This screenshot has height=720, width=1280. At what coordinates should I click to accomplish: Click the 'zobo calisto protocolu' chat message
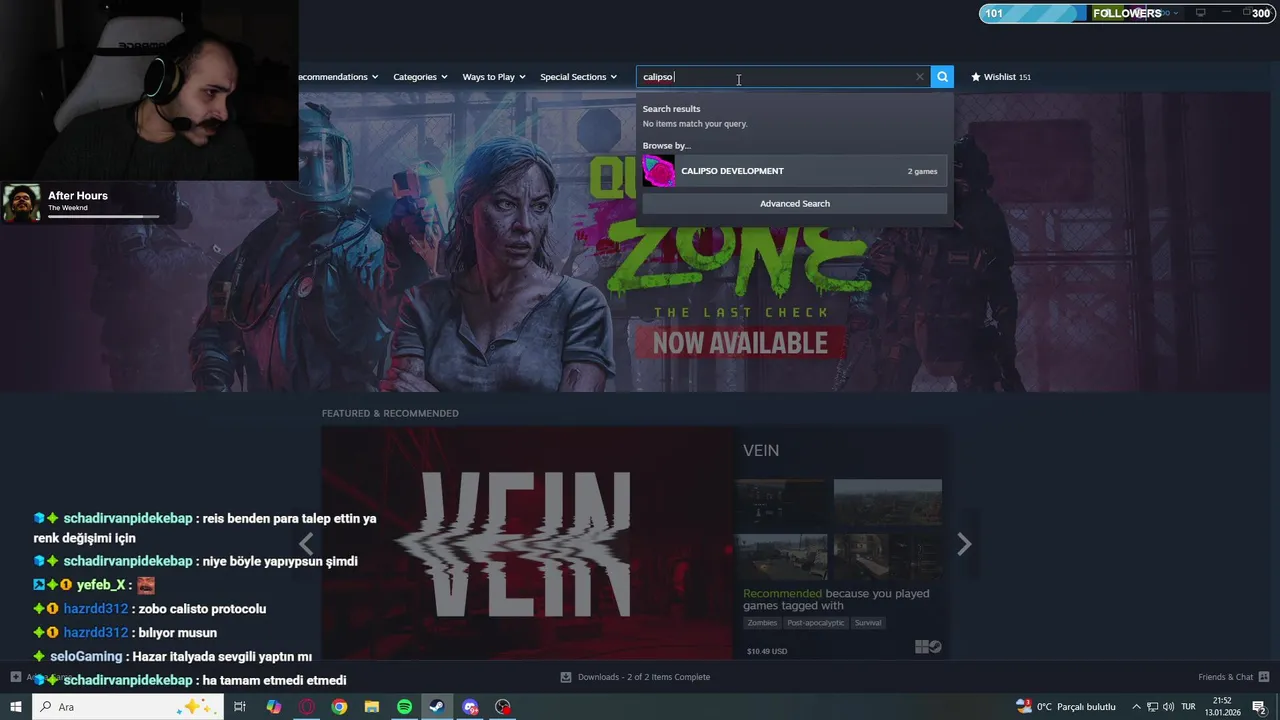tap(203, 609)
